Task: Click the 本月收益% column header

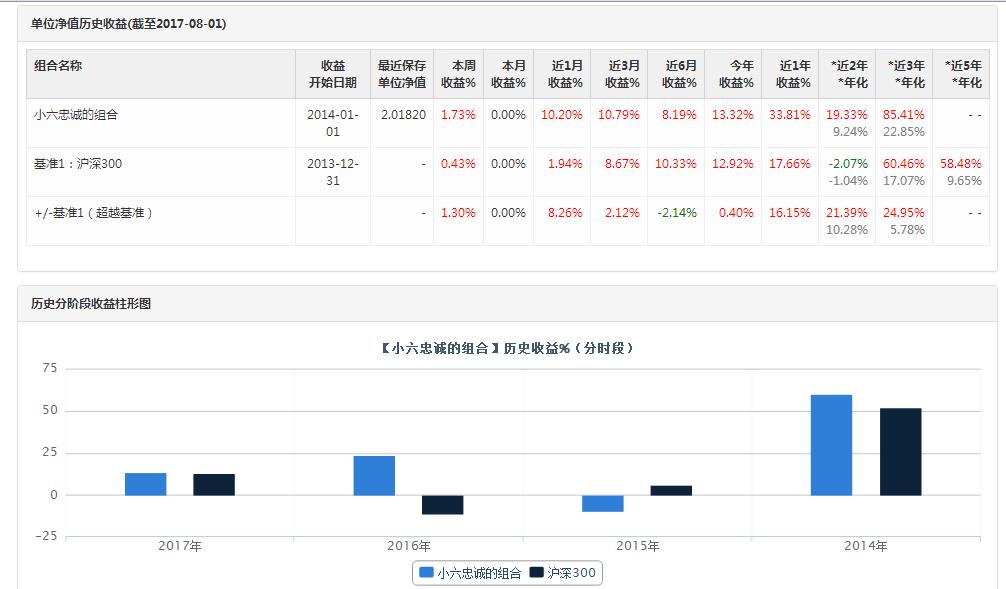Action: [x=510, y=73]
